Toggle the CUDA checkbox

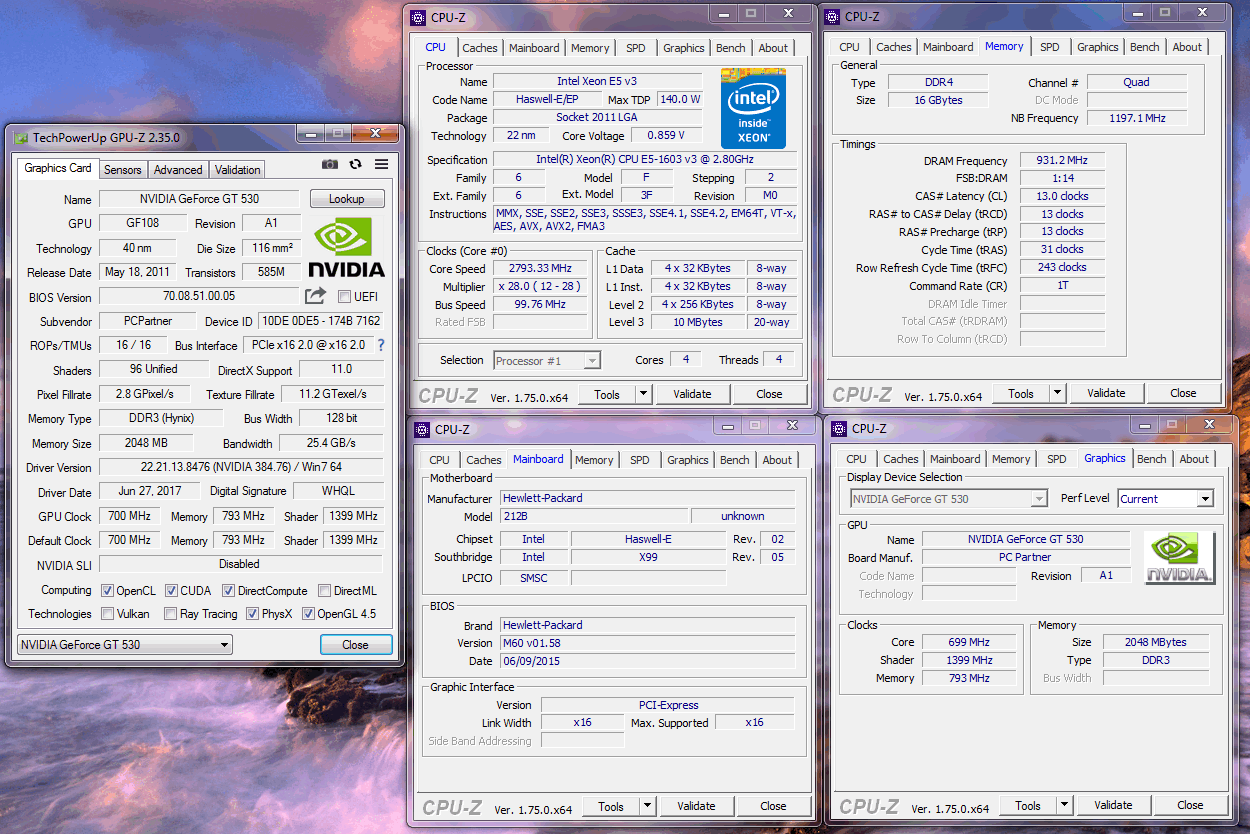pos(171,591)
